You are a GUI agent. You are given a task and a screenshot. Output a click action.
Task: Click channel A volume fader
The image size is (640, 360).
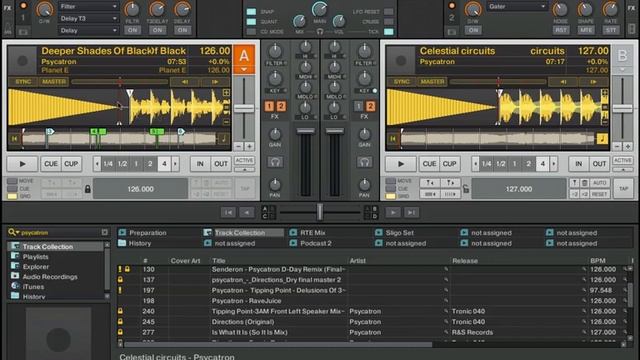click(x=305, y=131)
